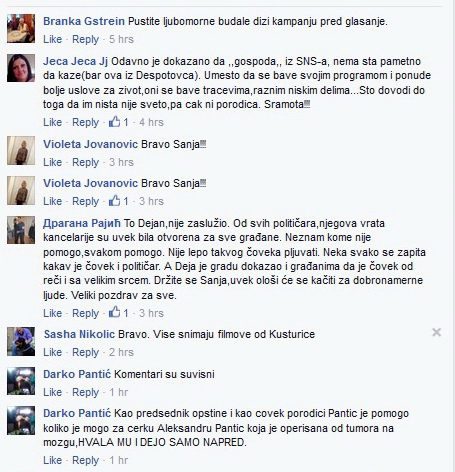Open Jeca Jeca Jj avatar
The width and height of the screenshot is (455, 472).
[21, 68]
